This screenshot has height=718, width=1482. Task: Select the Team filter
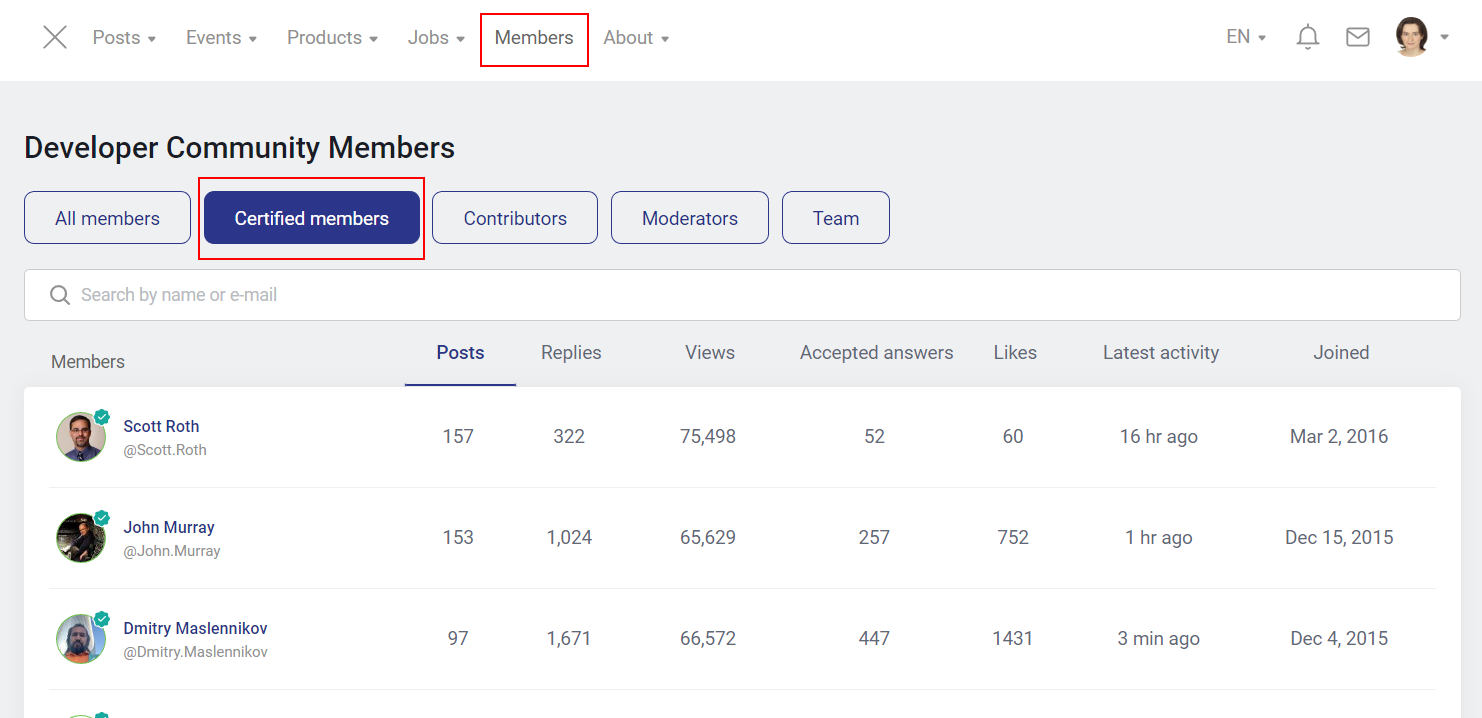(x=836, y=218)
